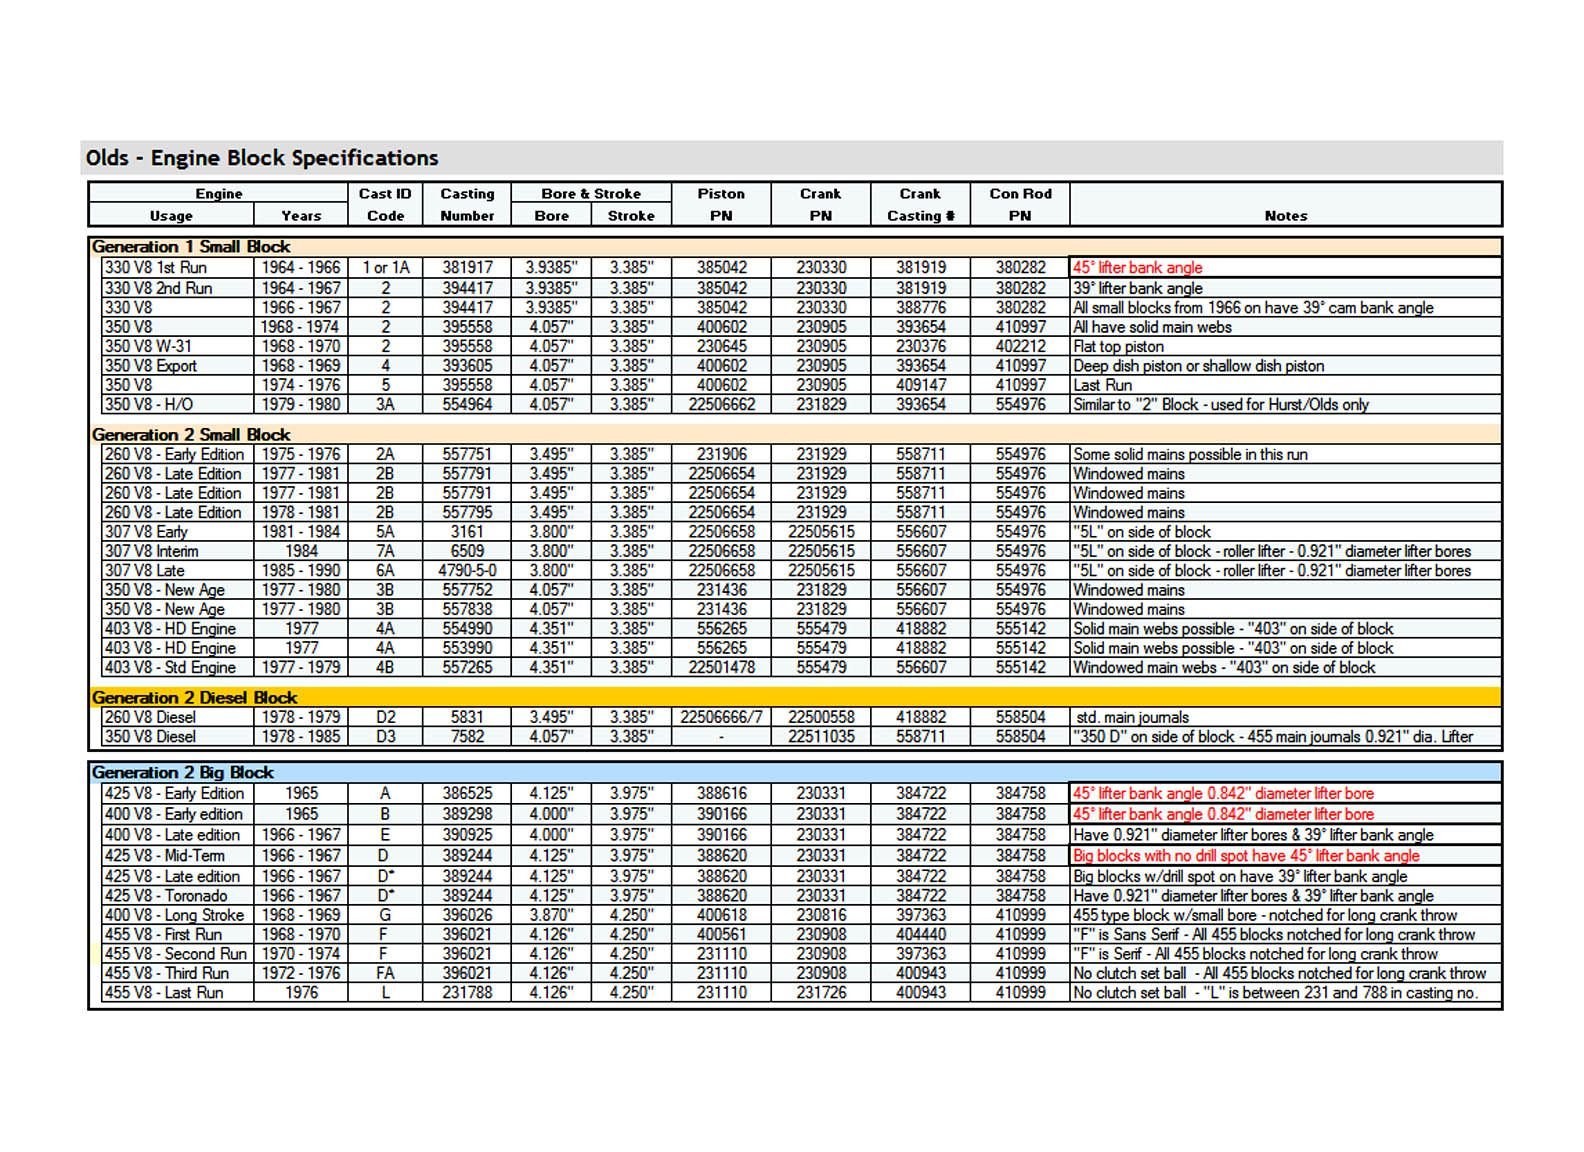Select the 350 V8 - H/O usage cell
This screenshot has width=1584, height=1152.
(149, 404)
